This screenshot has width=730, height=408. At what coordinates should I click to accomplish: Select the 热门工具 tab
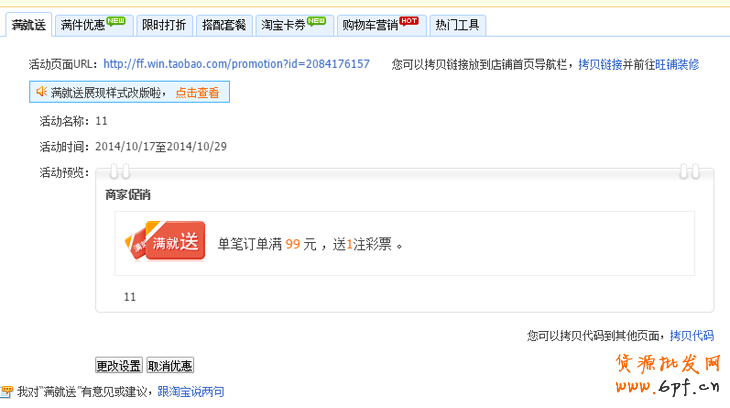coord(458,24)
